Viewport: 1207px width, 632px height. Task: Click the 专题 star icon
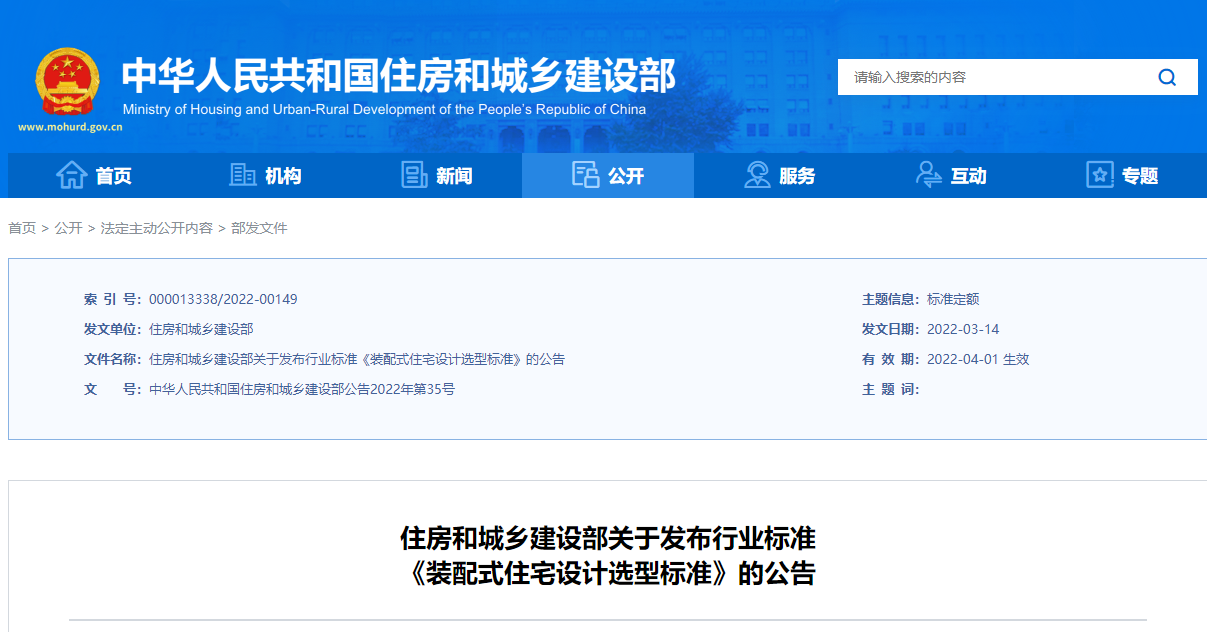tap(1099, 175)
